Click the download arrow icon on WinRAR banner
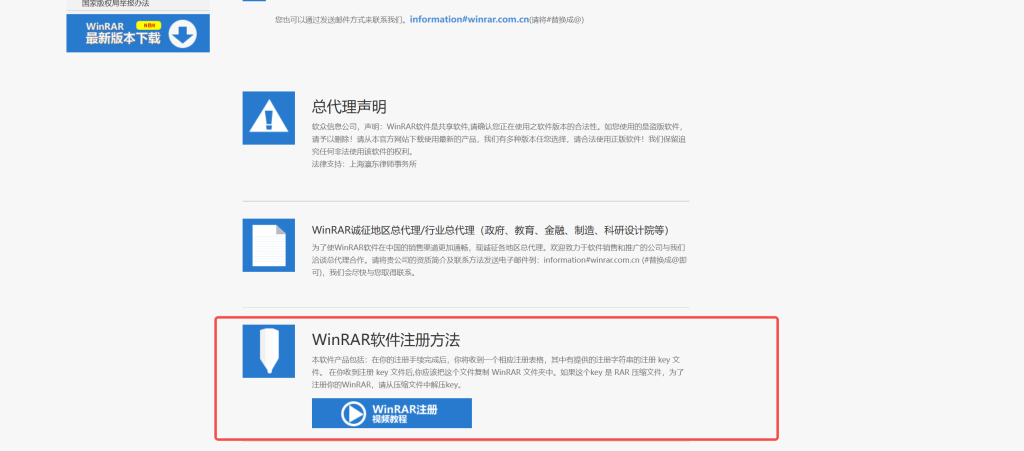 182,34
